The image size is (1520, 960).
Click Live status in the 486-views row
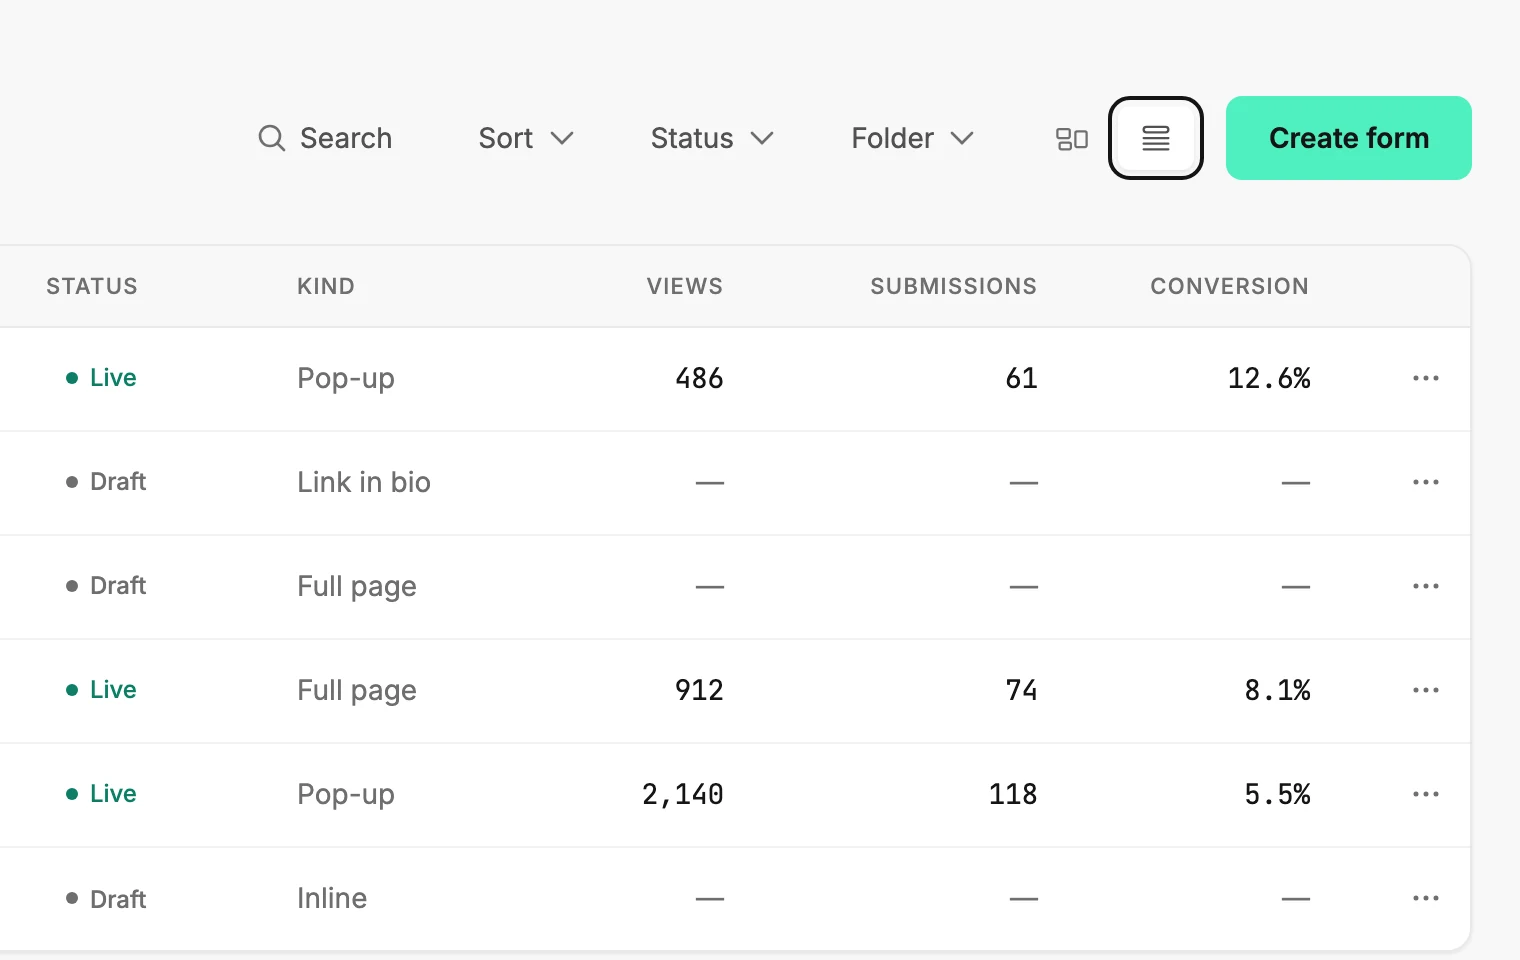coord(101,378)
